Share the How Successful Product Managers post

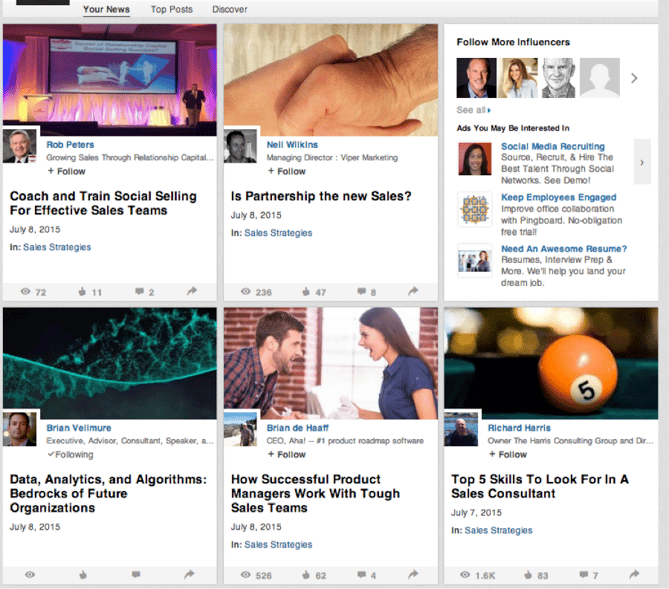coord(413,574)
